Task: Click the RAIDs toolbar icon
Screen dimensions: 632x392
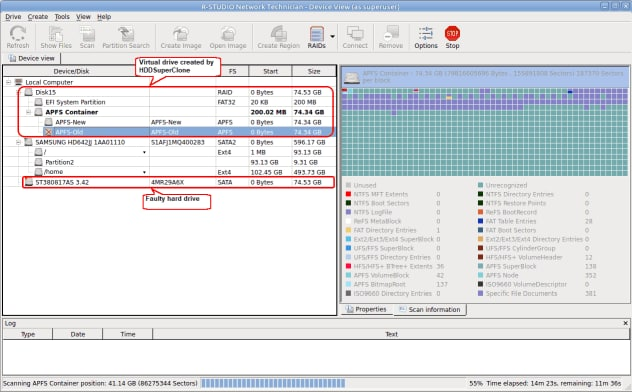Action: click(316, 37)
